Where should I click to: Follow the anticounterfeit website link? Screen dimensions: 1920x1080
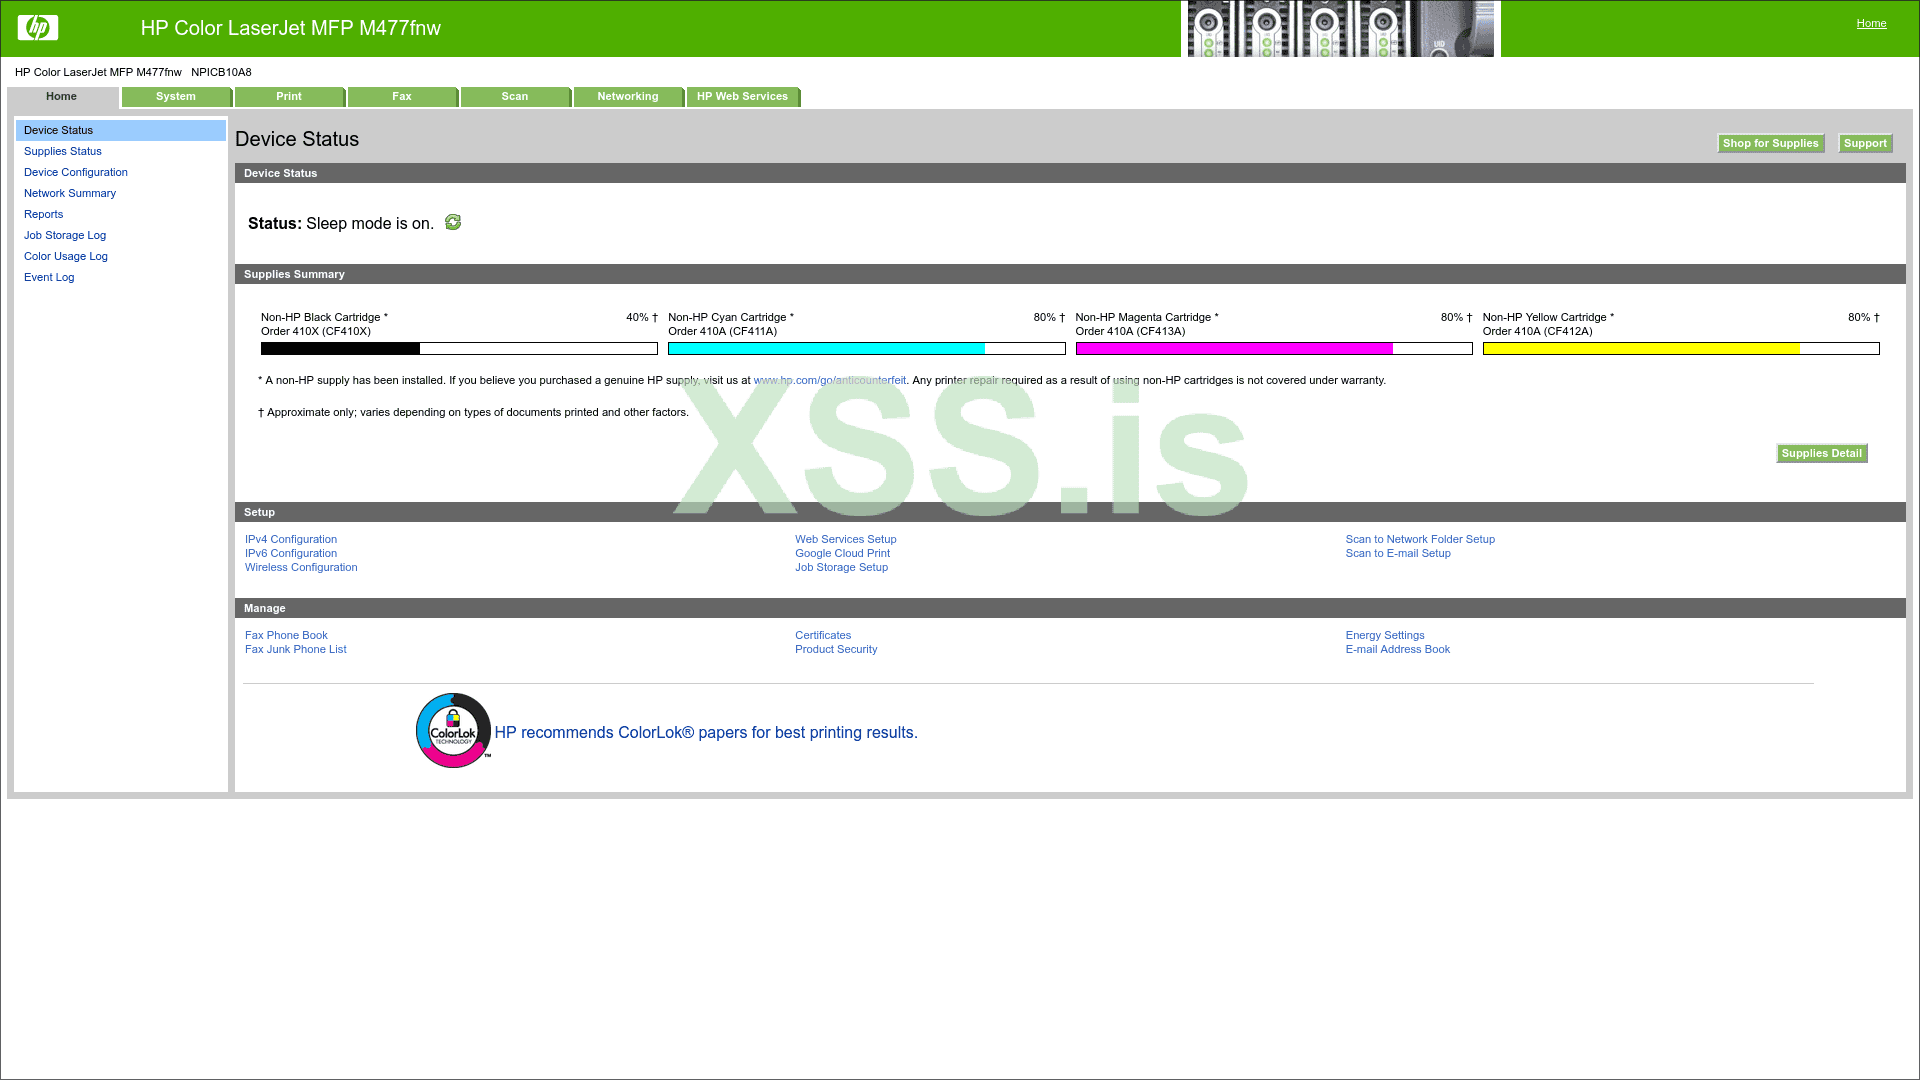[829, 380]
